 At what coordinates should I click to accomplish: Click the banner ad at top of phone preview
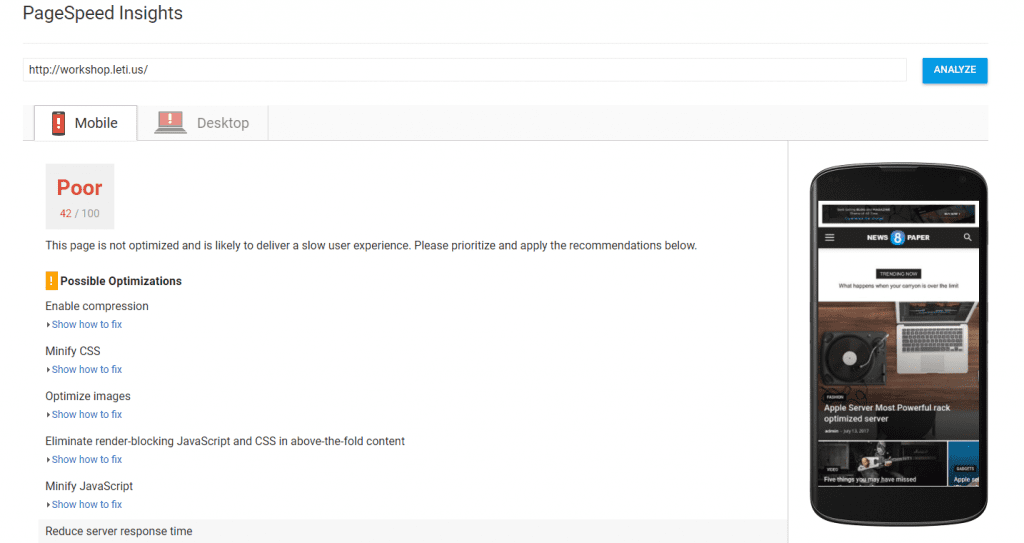click(898, 214)
